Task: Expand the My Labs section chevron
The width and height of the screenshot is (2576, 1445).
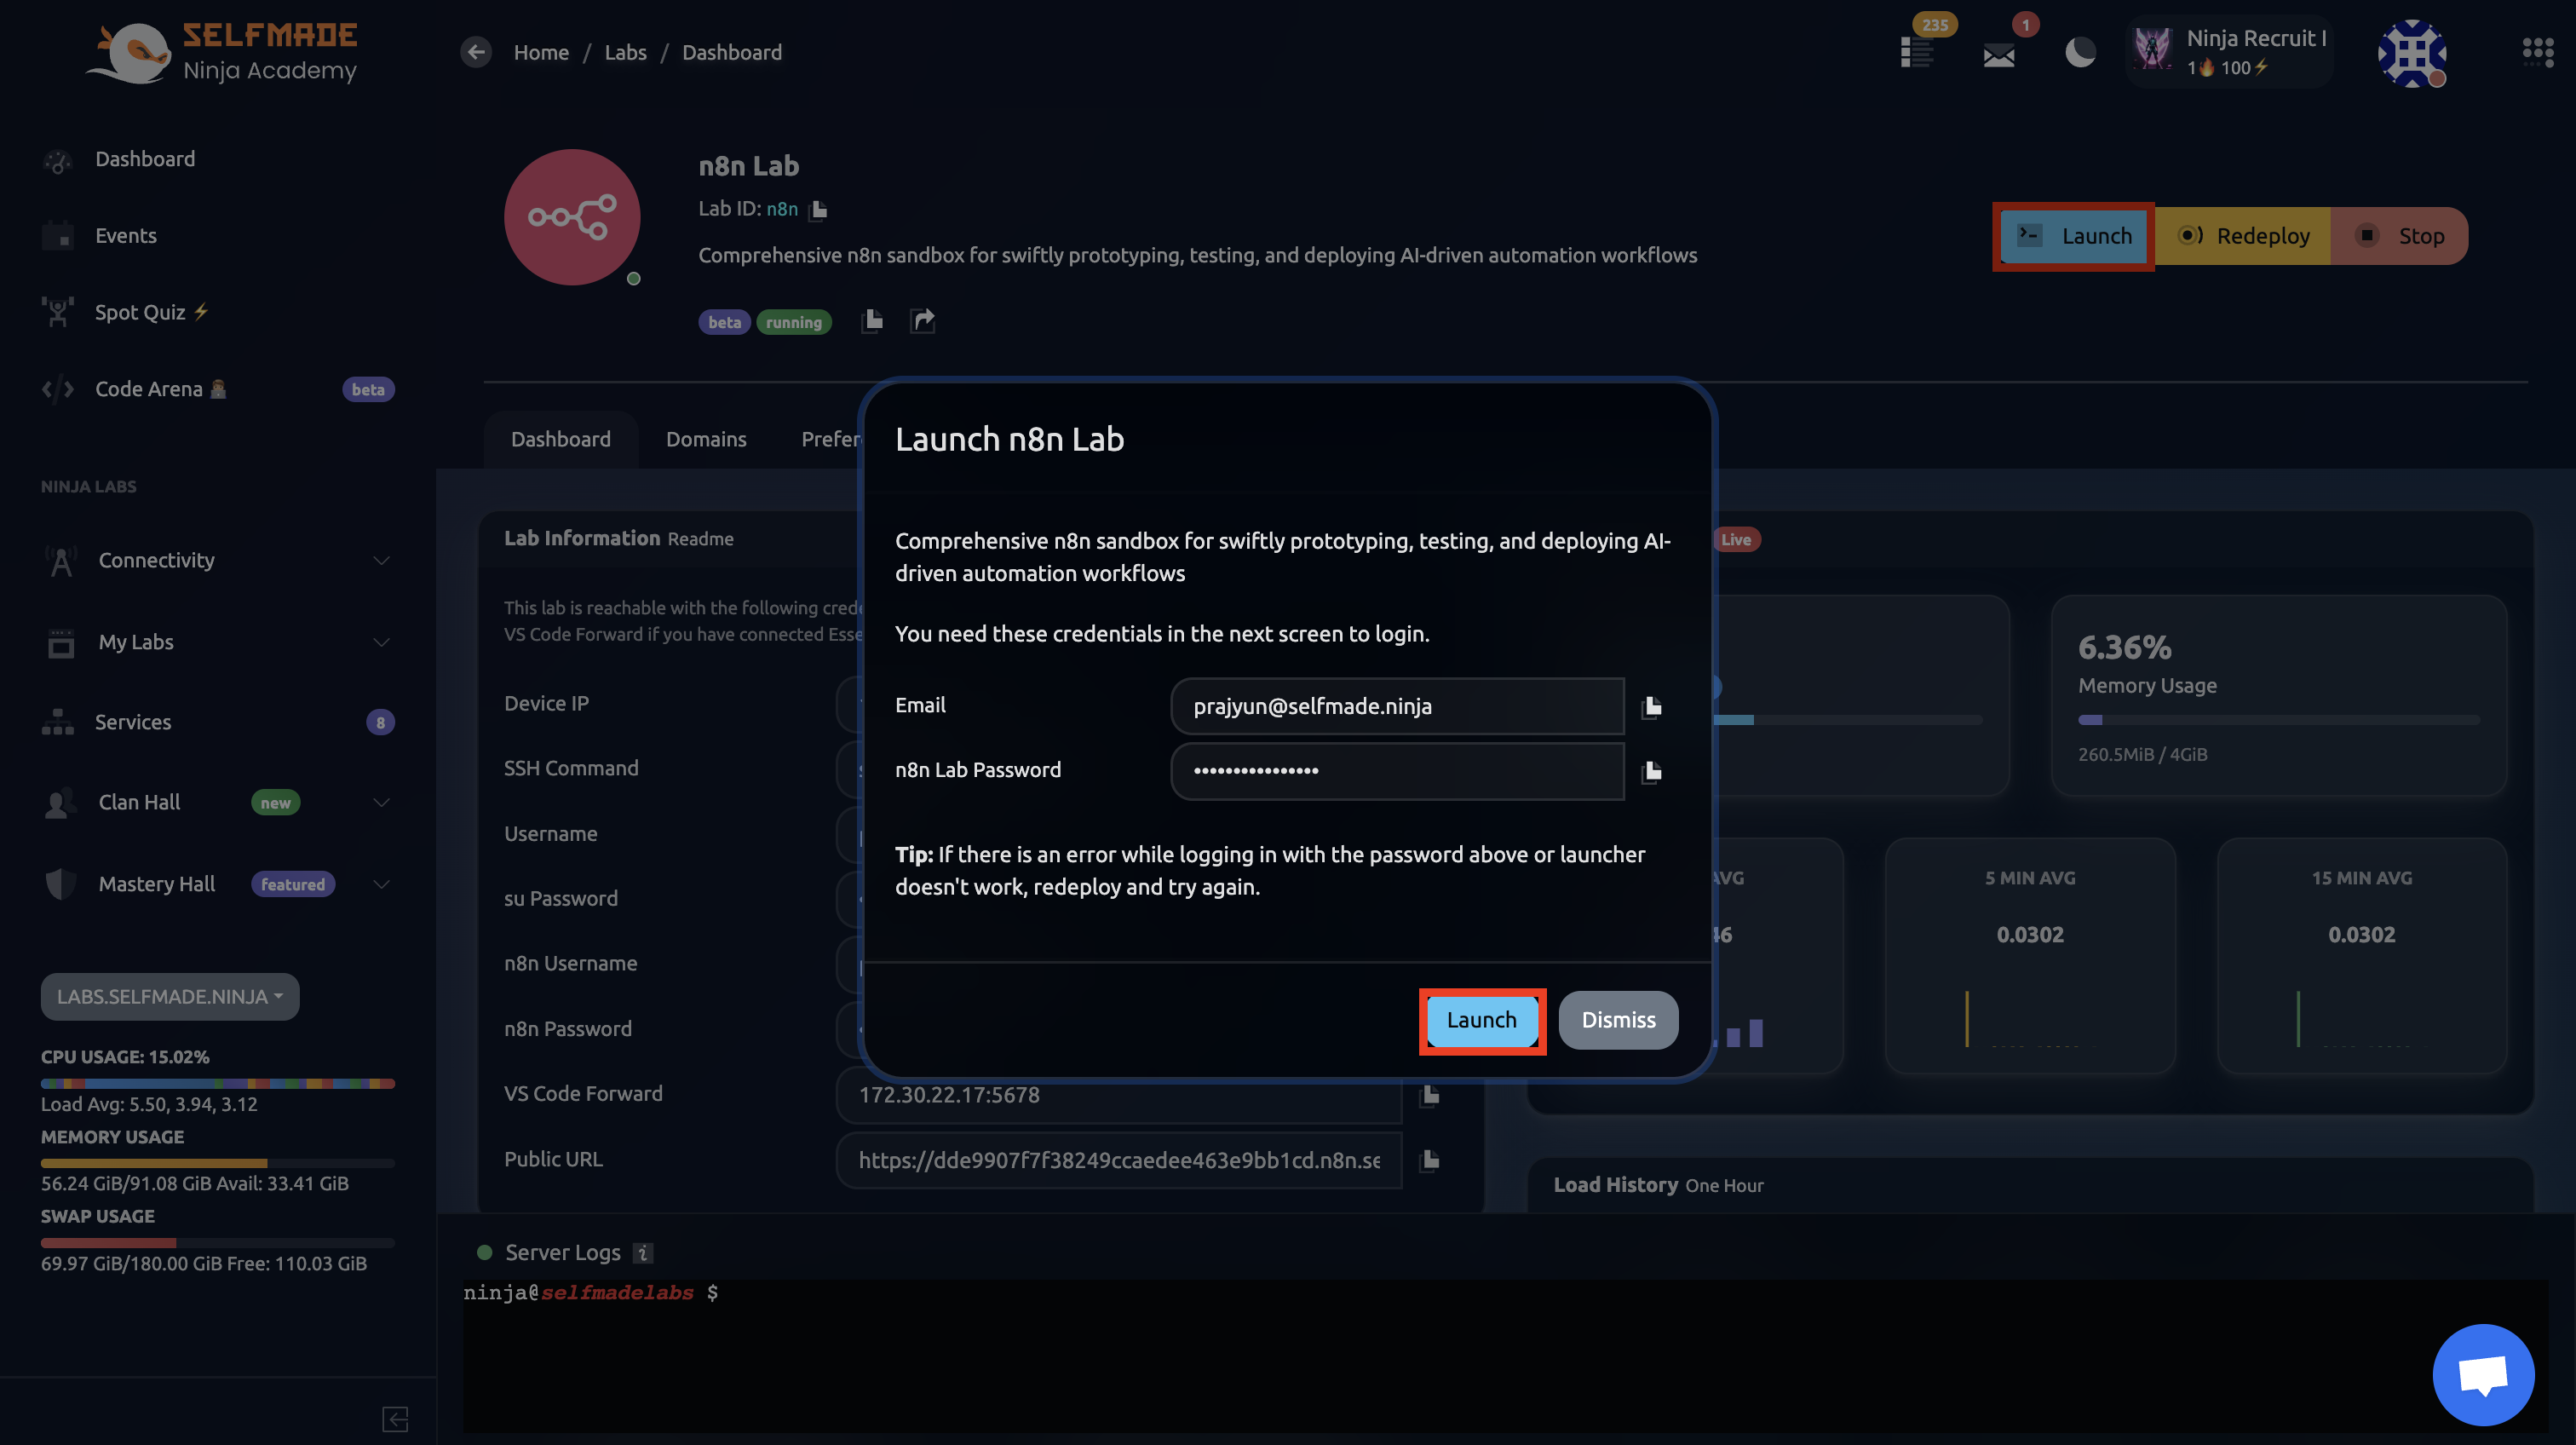Action: click(x=381, y=642)
